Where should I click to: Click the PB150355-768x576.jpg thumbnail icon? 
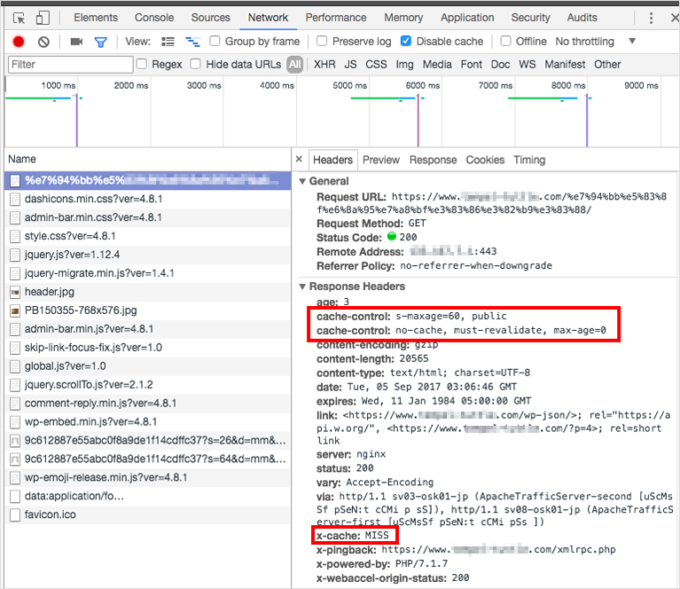pos(15,311)
